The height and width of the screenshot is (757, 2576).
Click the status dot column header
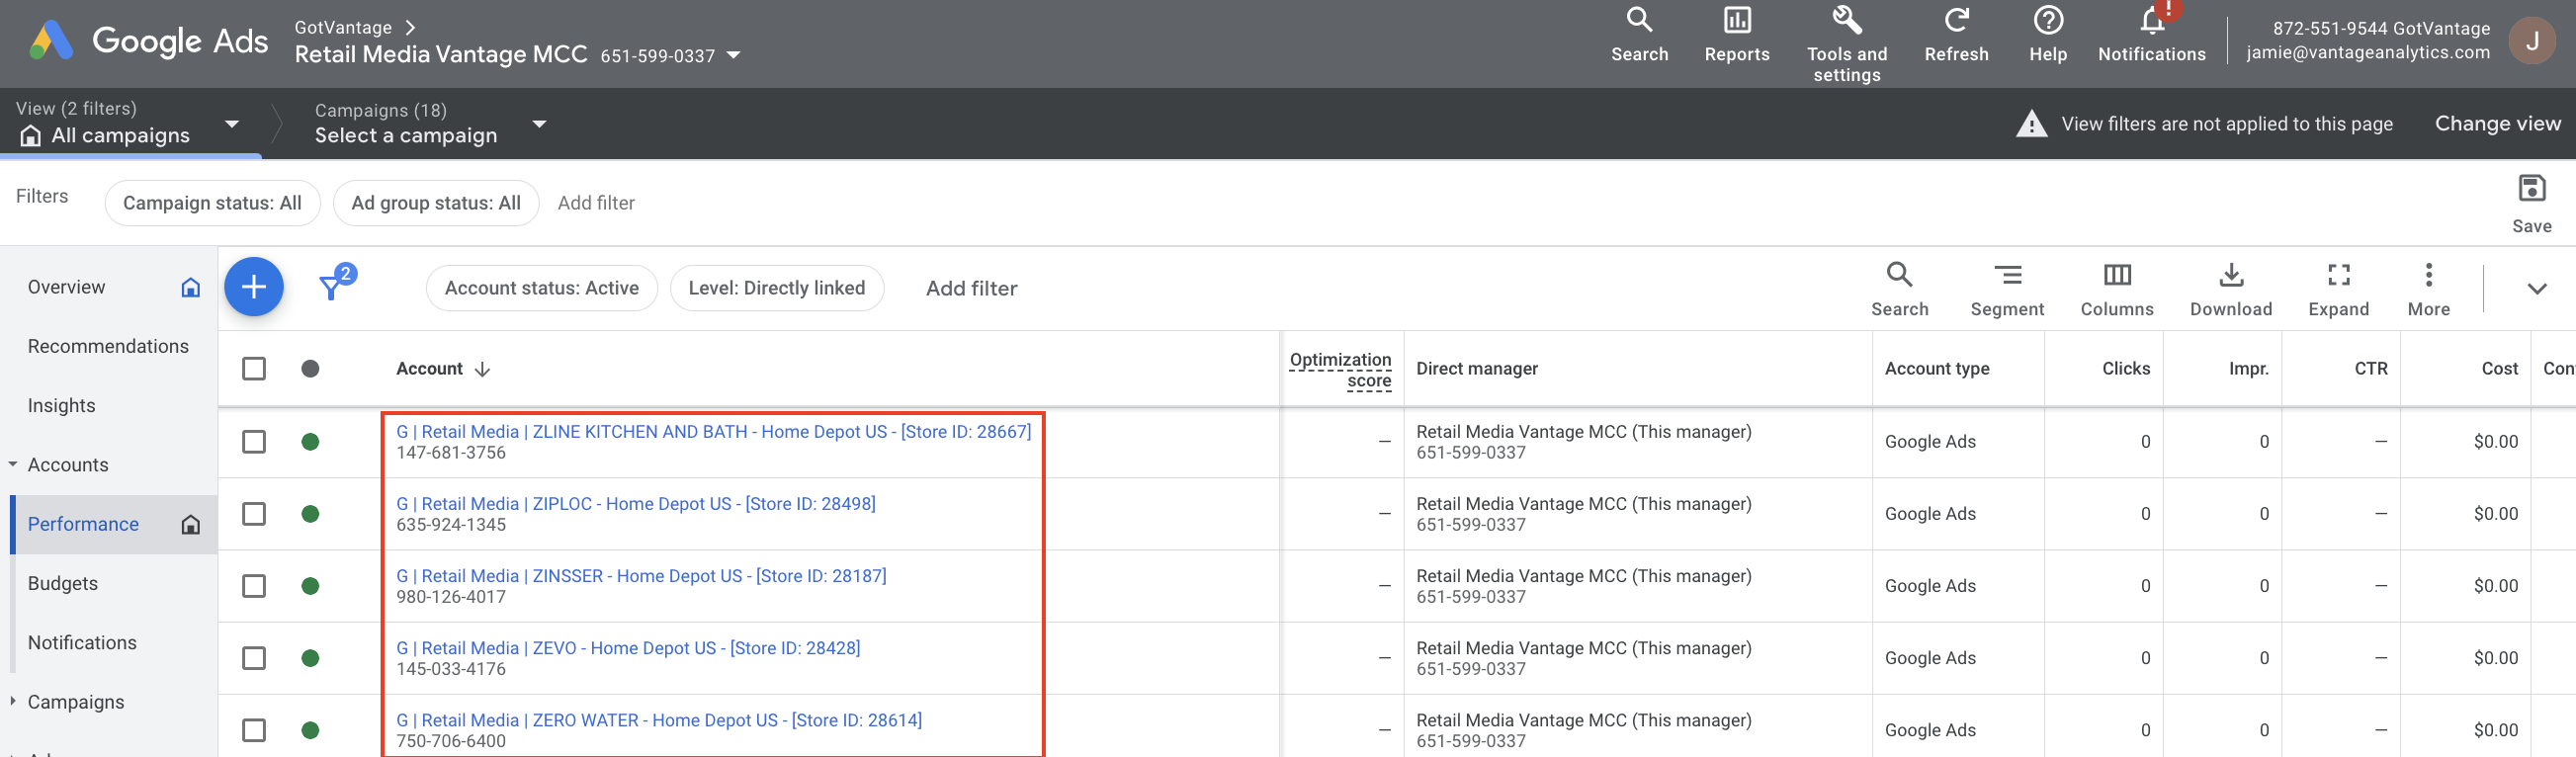tap(310, 369)
